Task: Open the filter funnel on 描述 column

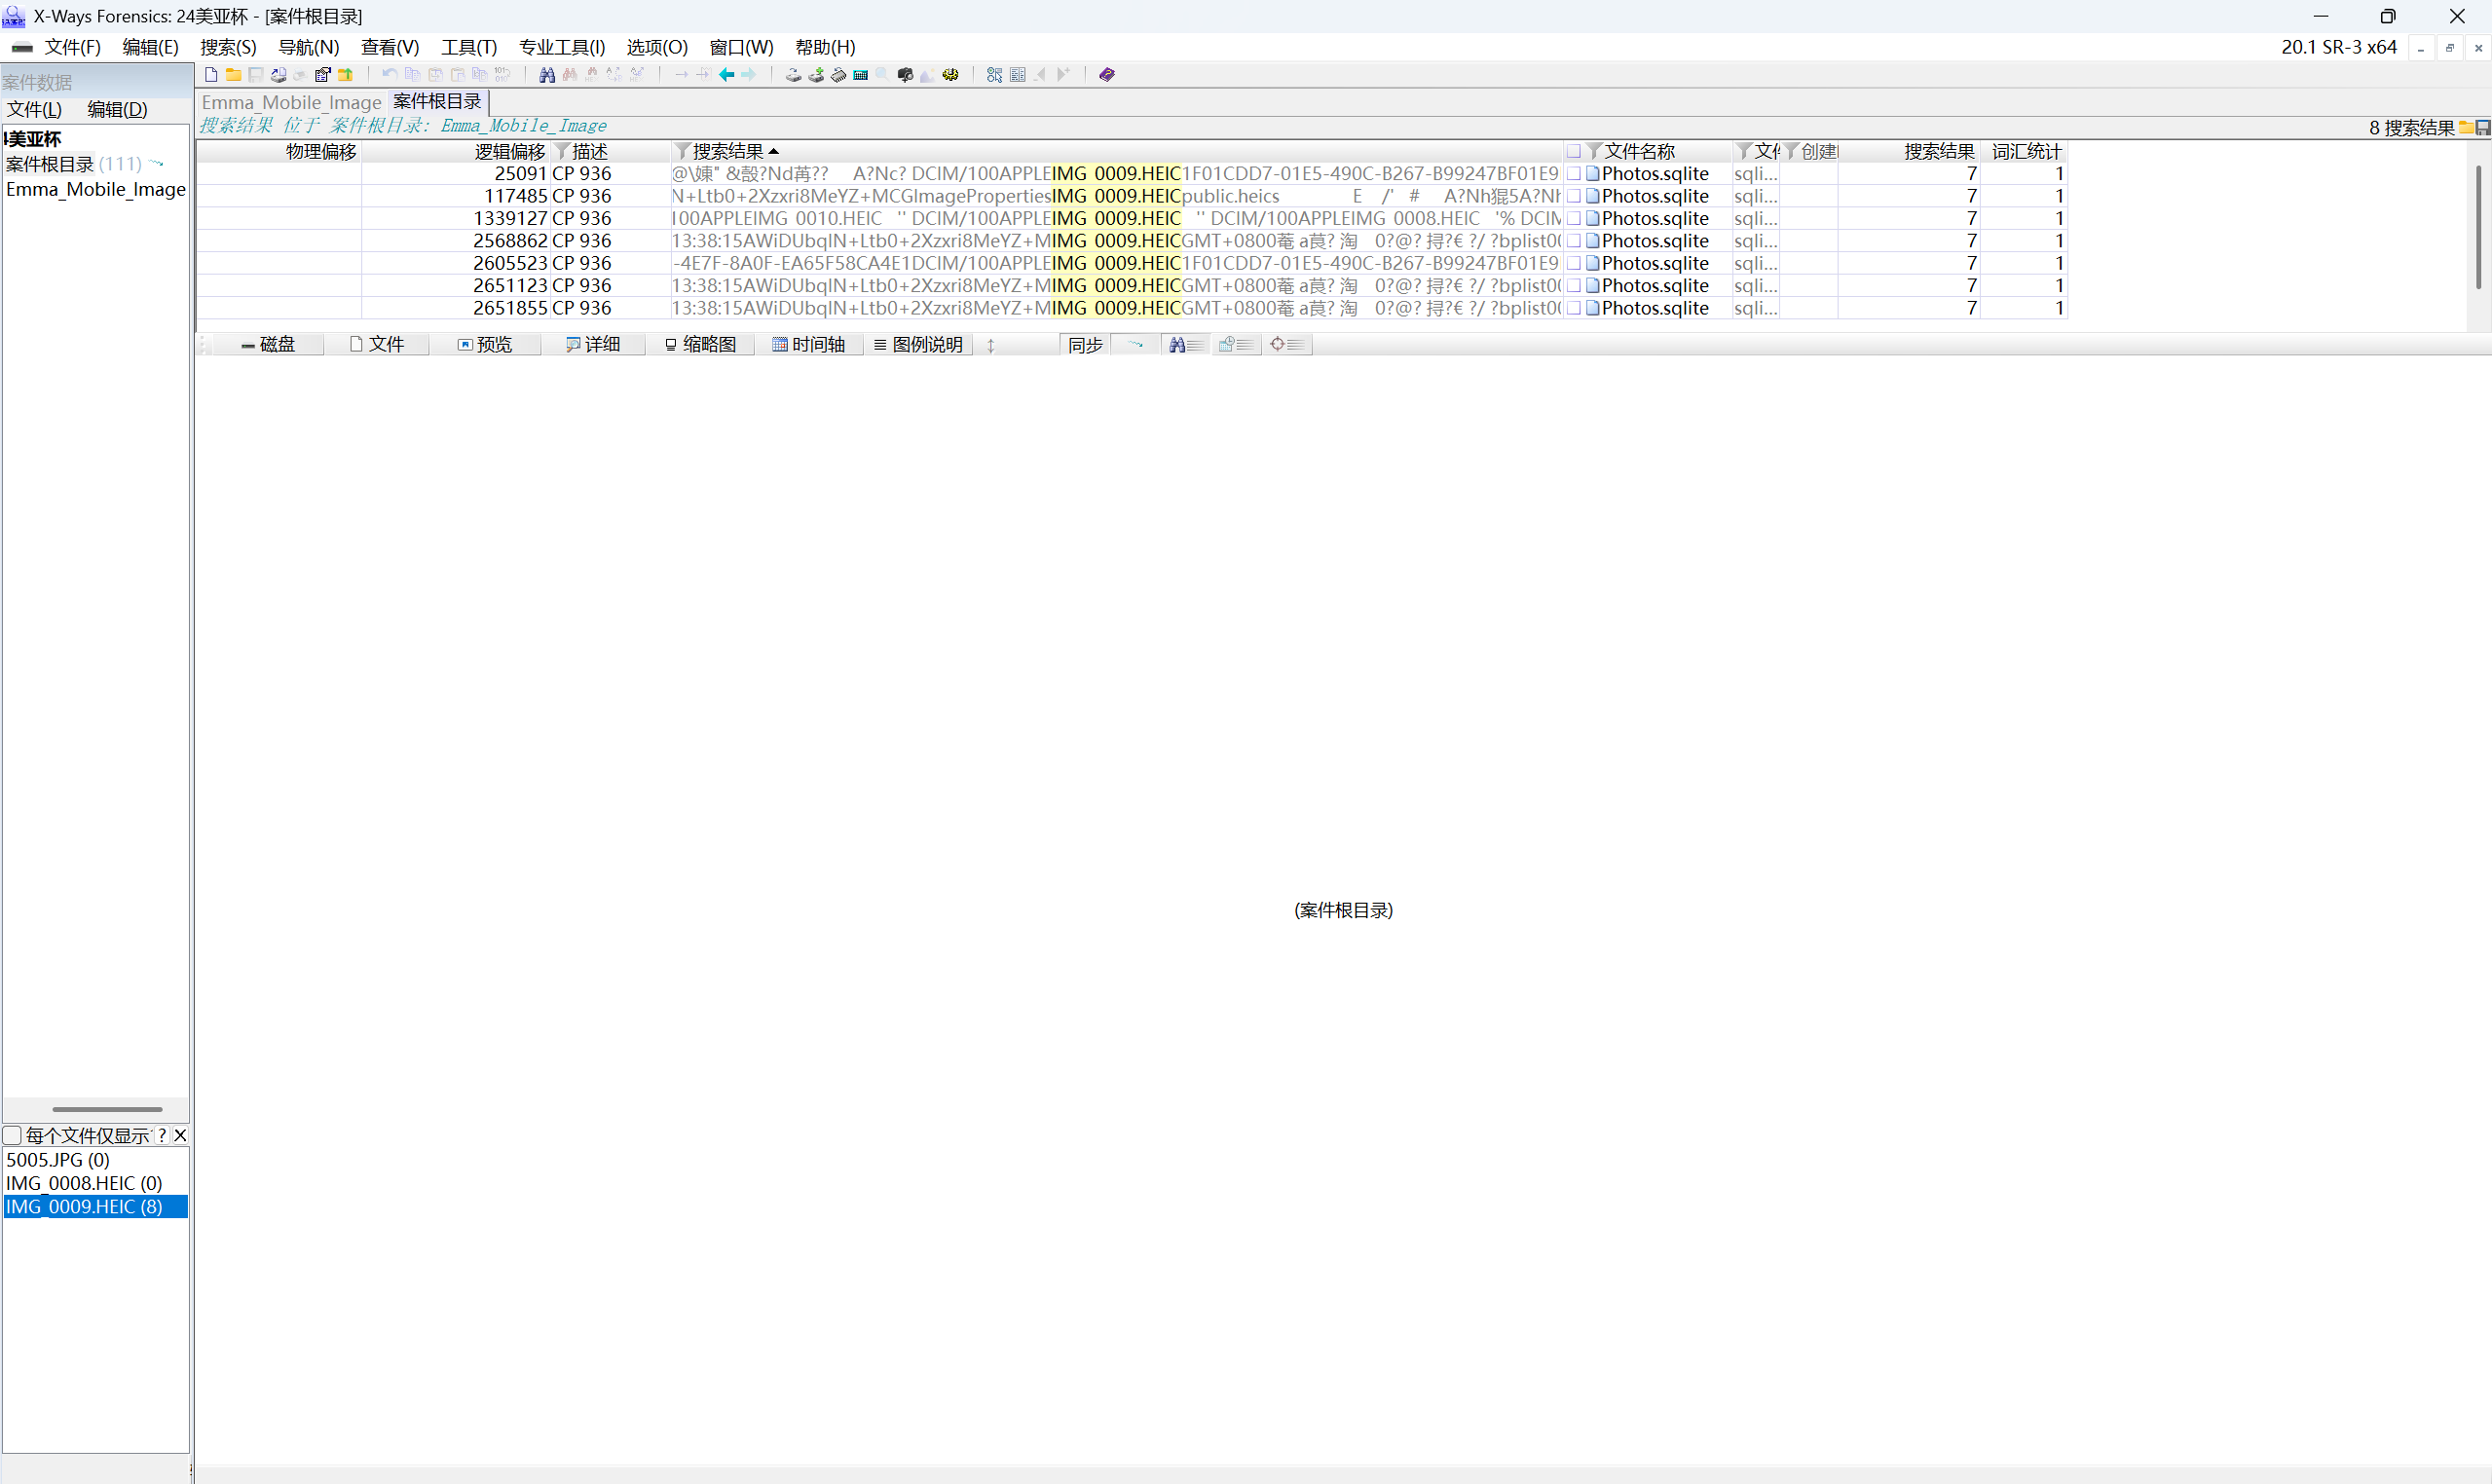Action: pyautogui.click(x=562, y=151)
